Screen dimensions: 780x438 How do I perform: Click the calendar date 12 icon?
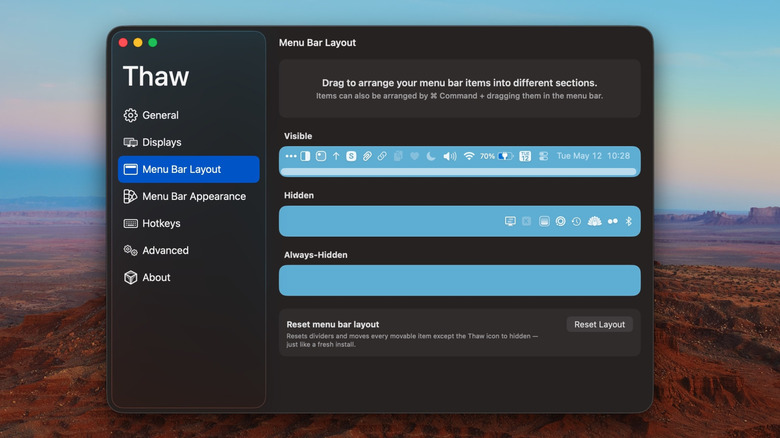[525, 156]
